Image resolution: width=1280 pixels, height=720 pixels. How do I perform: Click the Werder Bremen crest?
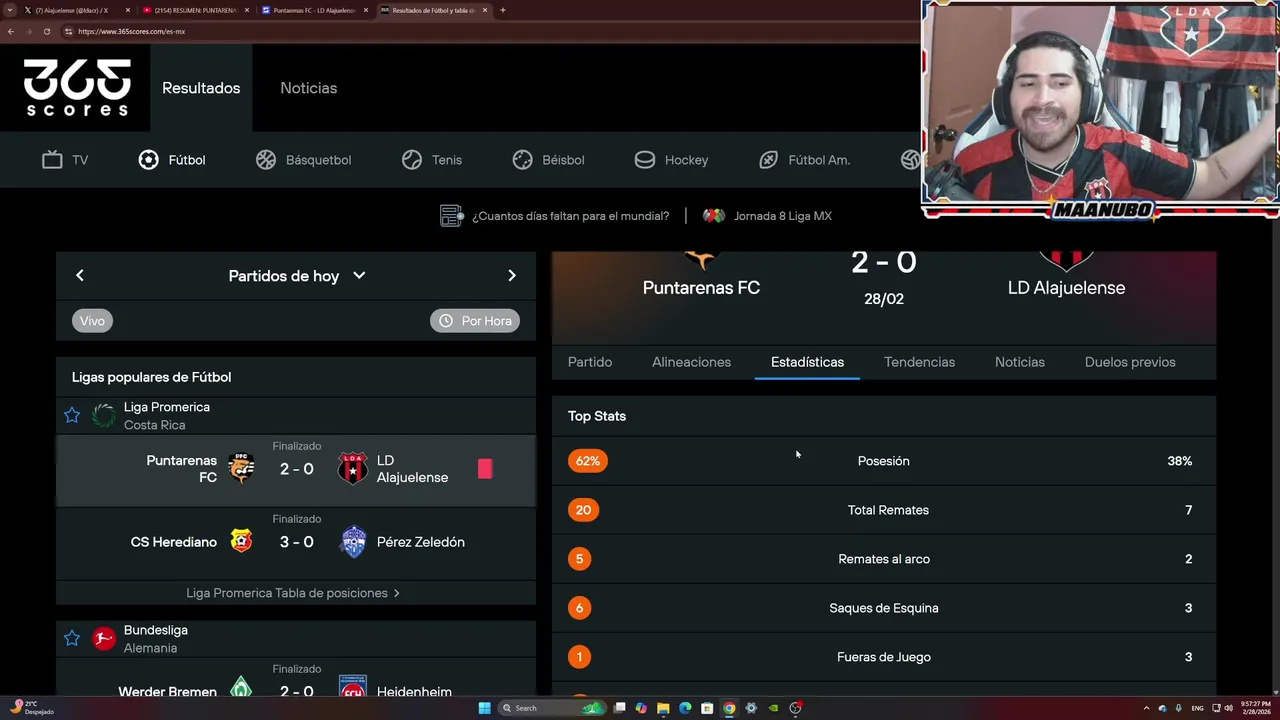coord(241,688)
